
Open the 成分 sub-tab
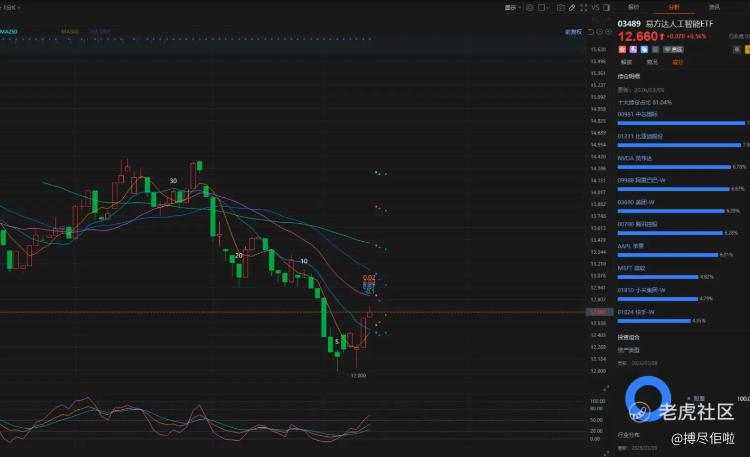click(x=678, y=62)
